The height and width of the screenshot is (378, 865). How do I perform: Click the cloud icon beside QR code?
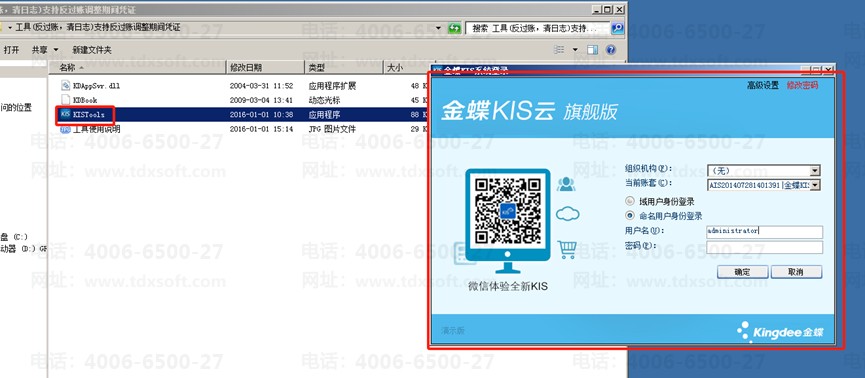tap(568, 214)
